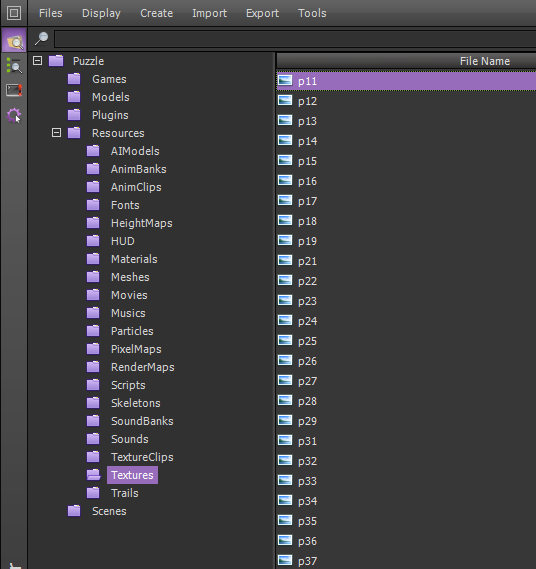Click the image icon of p34

click(x=285, y=500)
